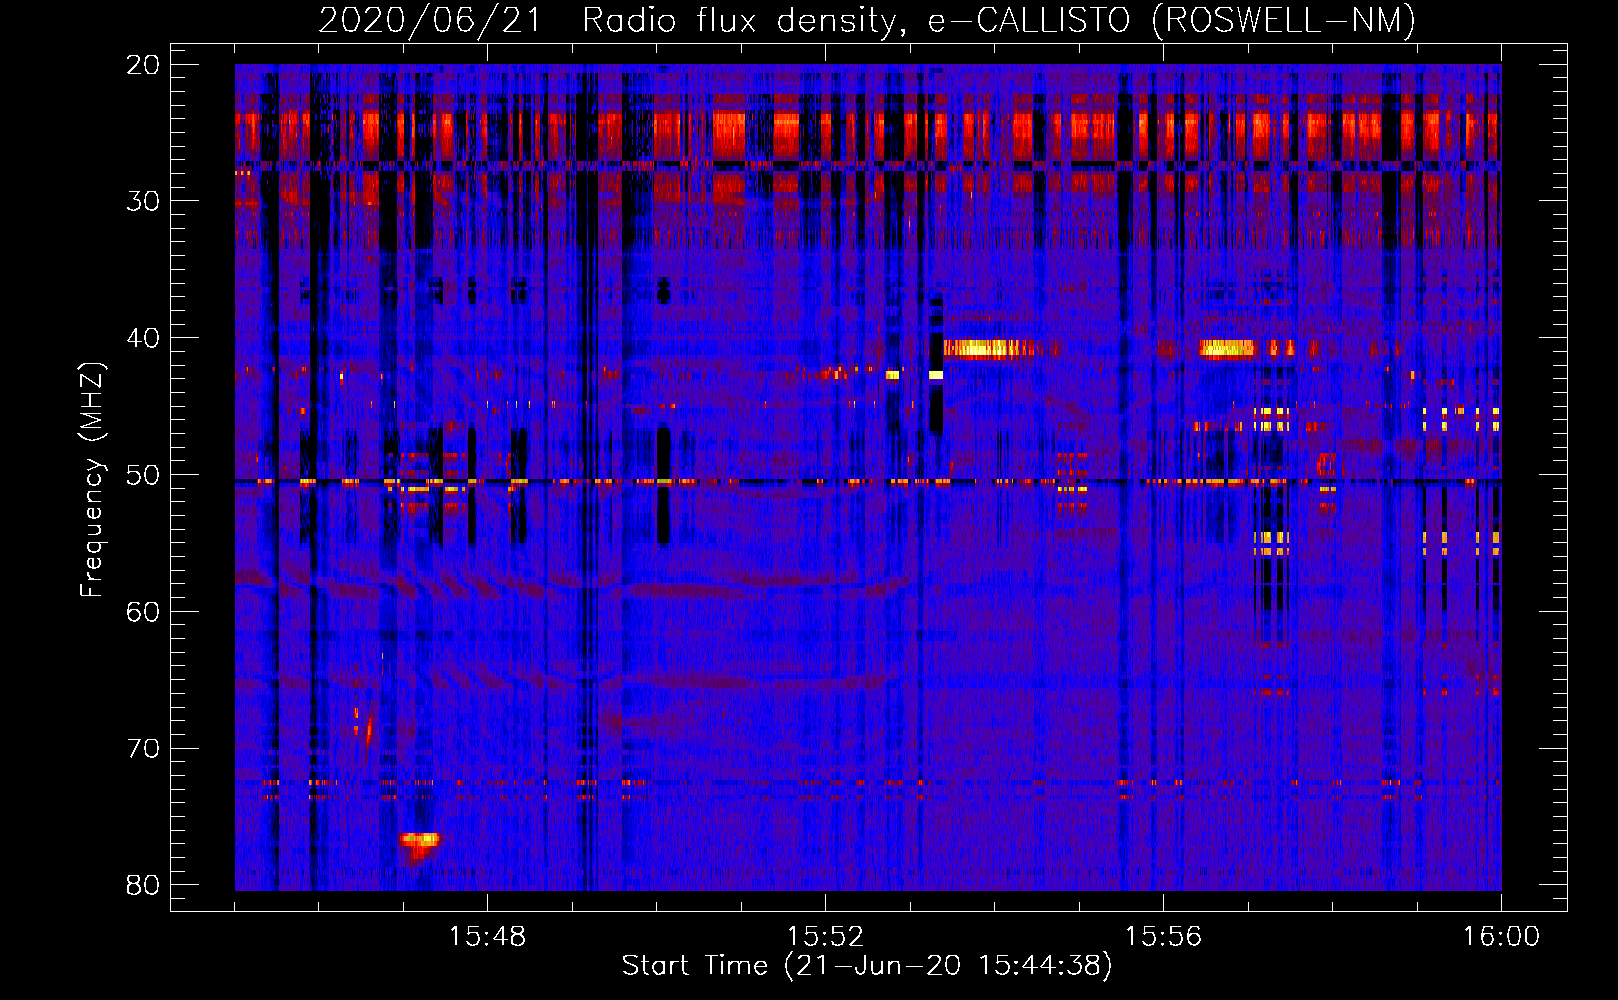Click the 15:48 time tick label
This screenshot has width=1618, height=1000.
pyautogui.click(x=487, y=937)
